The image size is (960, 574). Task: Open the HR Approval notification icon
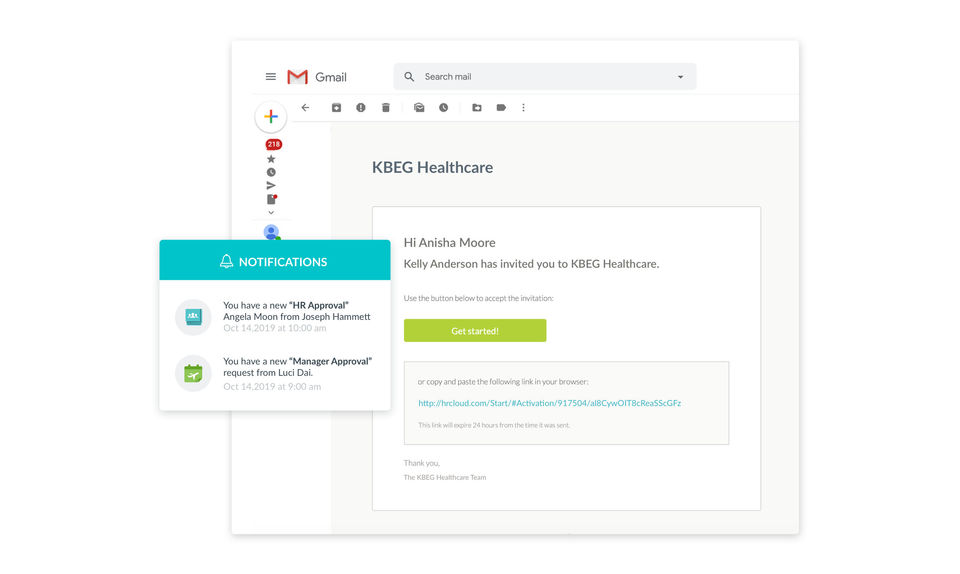click(x=193, y=316)
